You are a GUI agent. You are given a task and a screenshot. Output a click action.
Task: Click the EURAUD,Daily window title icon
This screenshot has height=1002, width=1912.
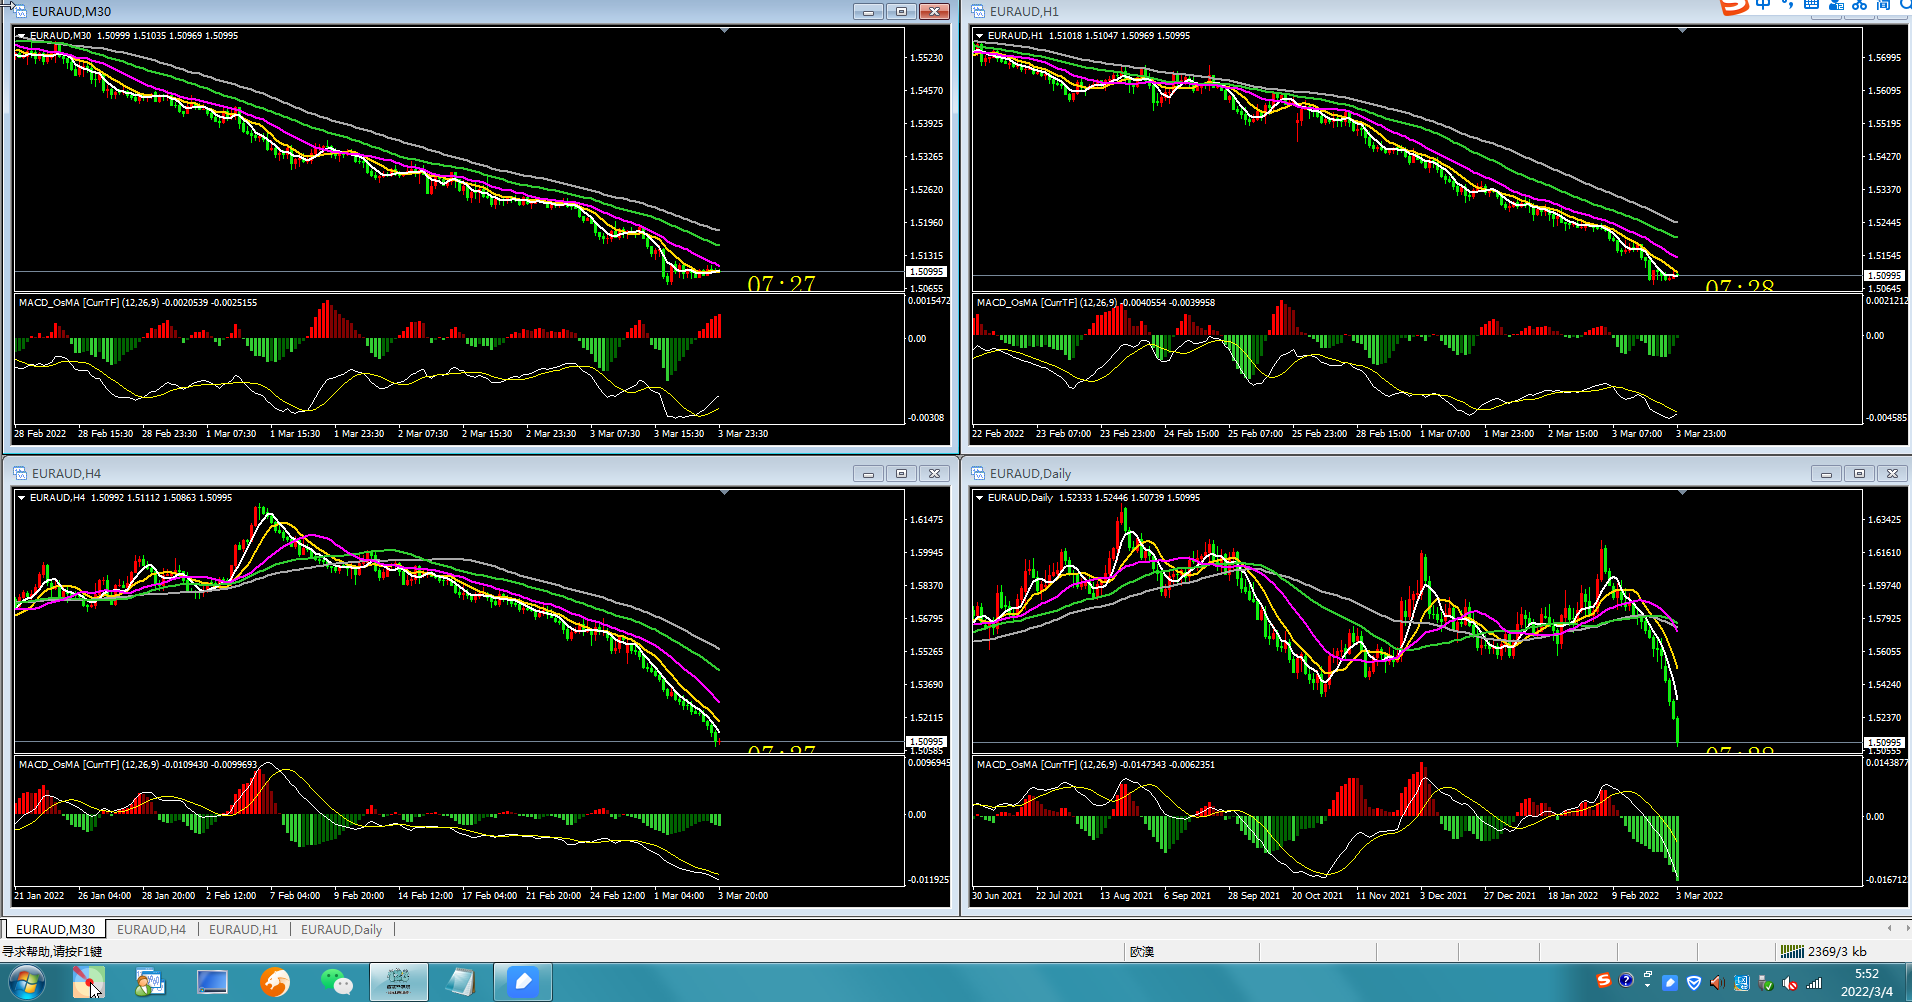978,473
